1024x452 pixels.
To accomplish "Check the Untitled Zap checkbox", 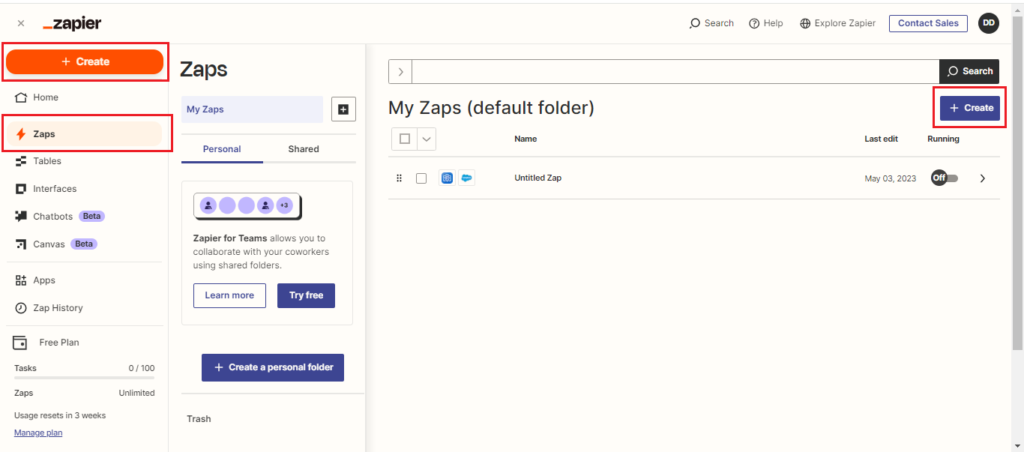I will click(x=421, y=178).
